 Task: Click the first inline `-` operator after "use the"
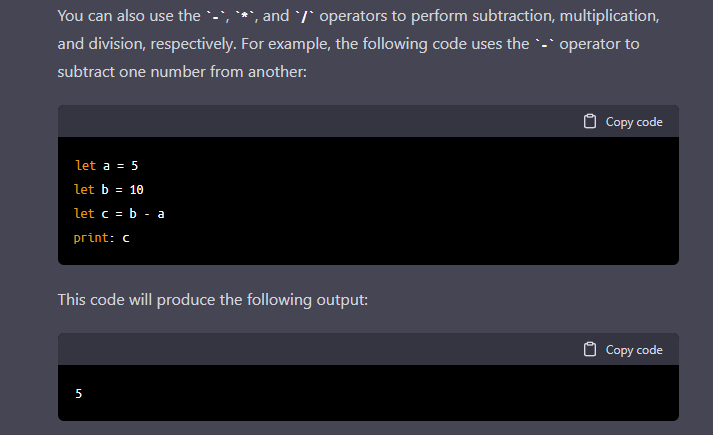click(215, 16)
